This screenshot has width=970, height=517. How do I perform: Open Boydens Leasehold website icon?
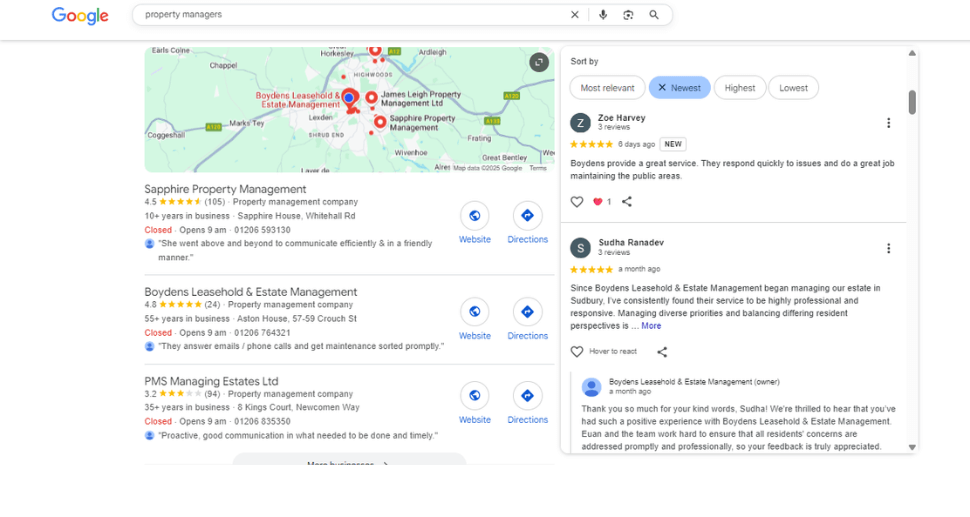coord(474,312)
